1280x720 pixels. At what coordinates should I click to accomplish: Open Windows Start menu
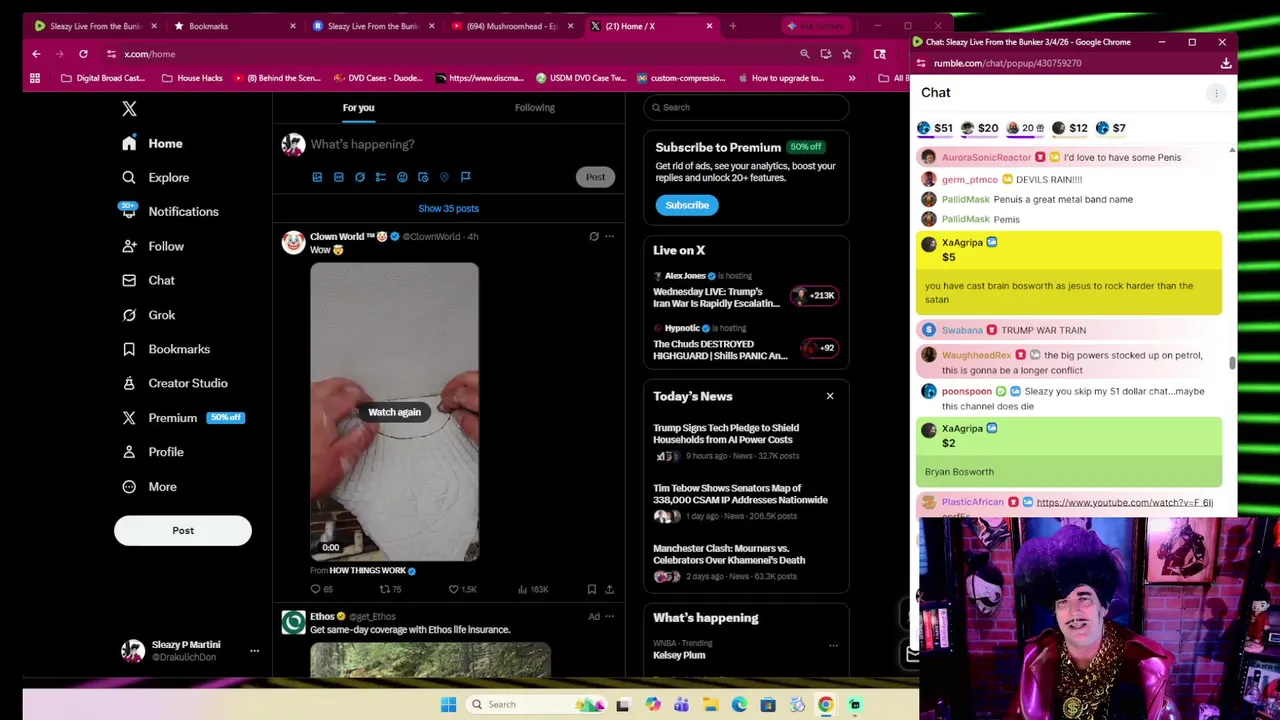tap(448, 705)
